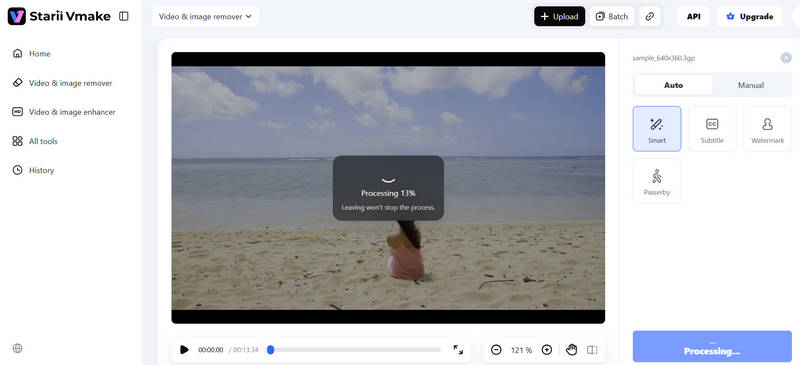The width and height of the screenshot is (800, 365).
Task: Close the sample_640x360.3gp file
Action: tap(786, 58)
